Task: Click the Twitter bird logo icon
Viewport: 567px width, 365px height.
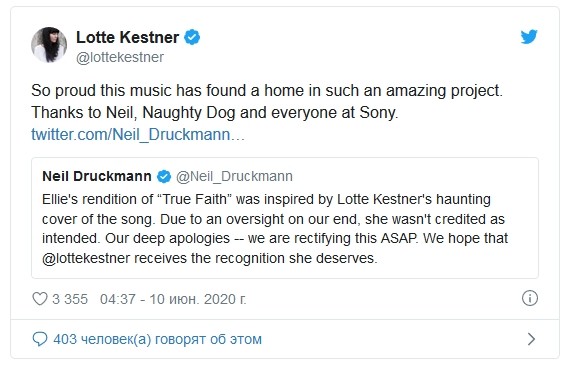Action: [x=529, y=37]
